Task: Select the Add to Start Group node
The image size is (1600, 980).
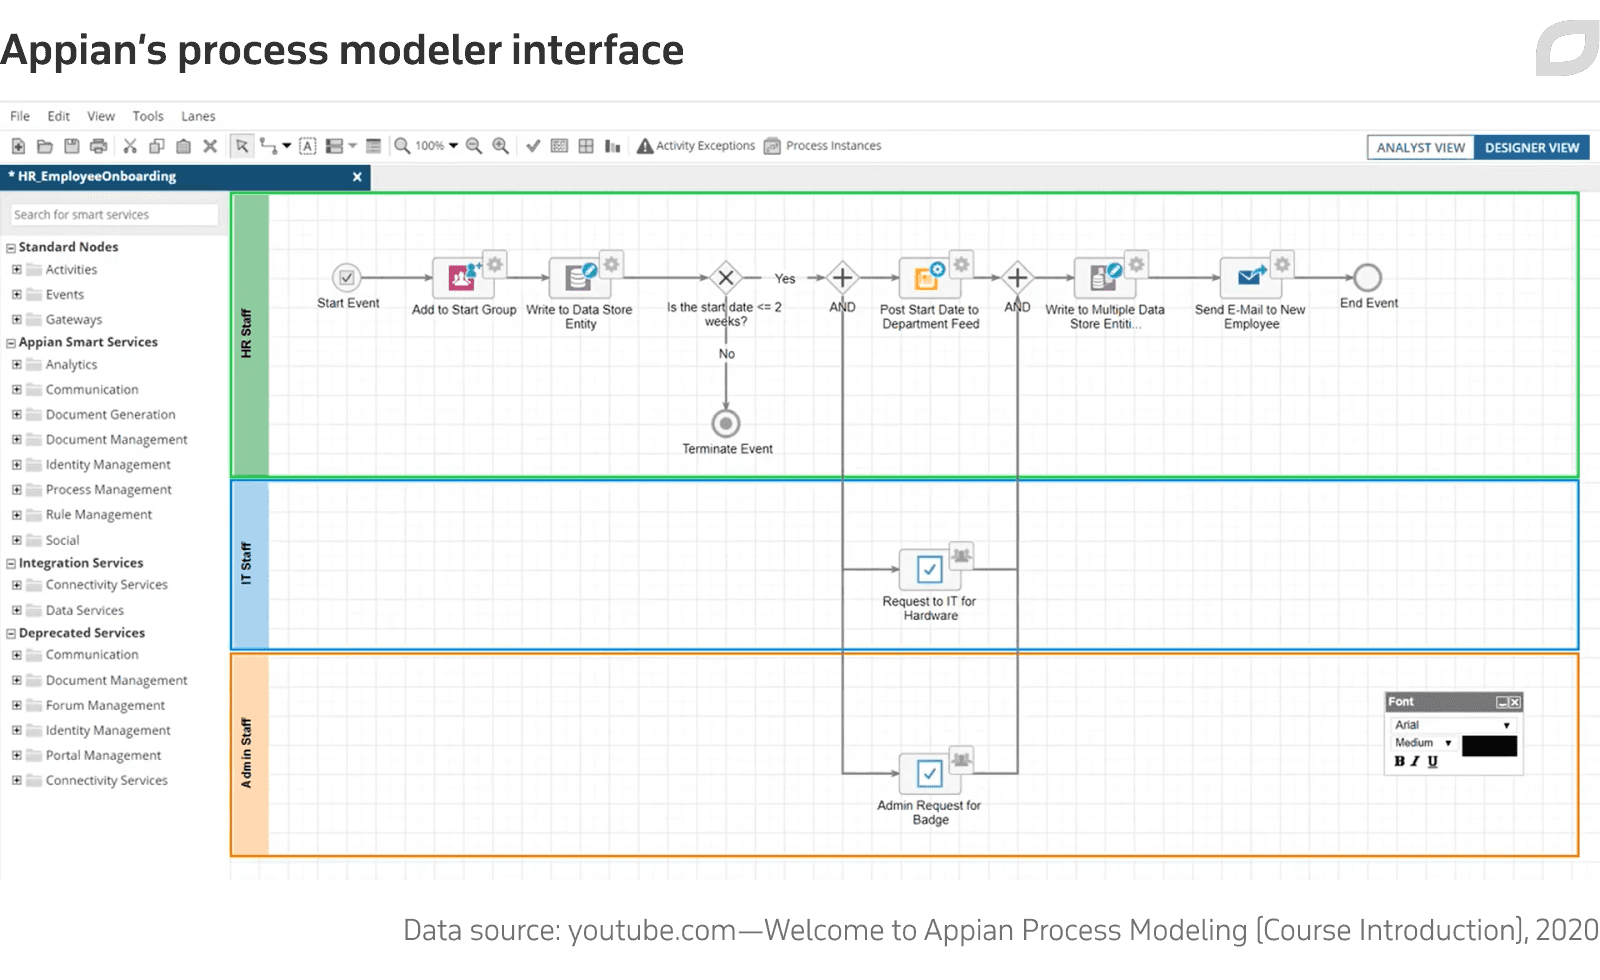Action: coord(461,277)
